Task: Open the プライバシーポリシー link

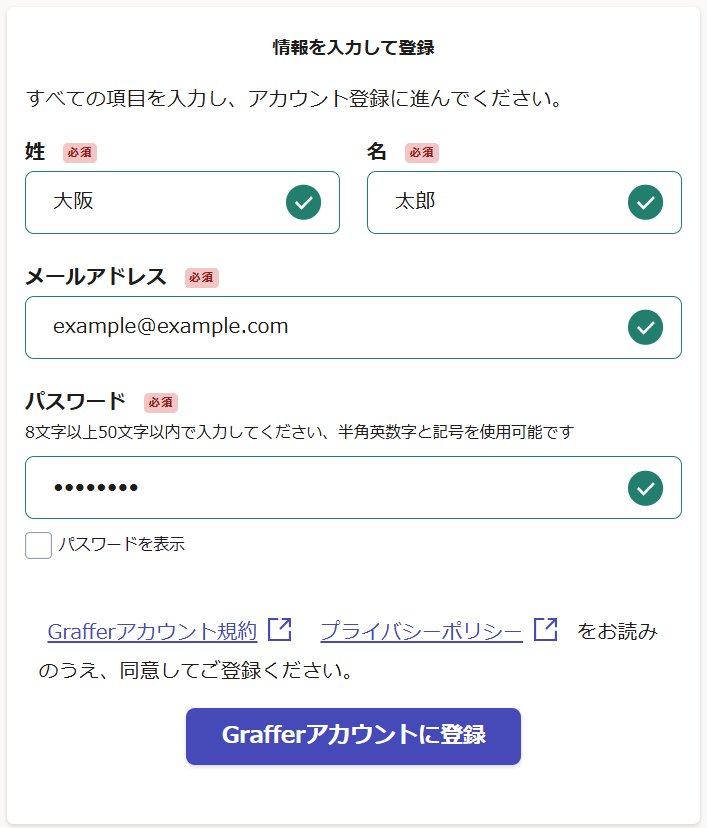Action: 421,632
